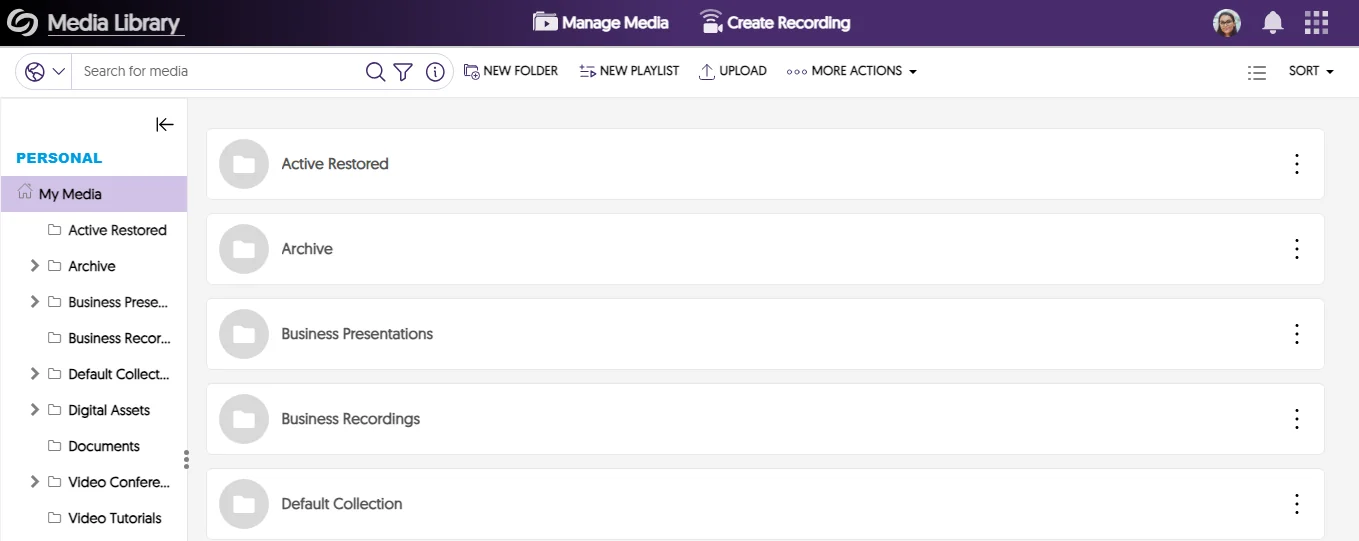
Task: Open the notifications bell
Action: click(1273, 23)
